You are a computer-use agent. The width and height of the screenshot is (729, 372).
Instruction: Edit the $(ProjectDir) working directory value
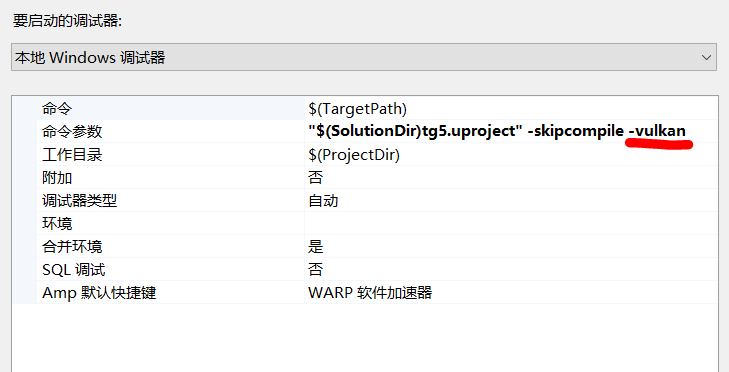(510, 154)
